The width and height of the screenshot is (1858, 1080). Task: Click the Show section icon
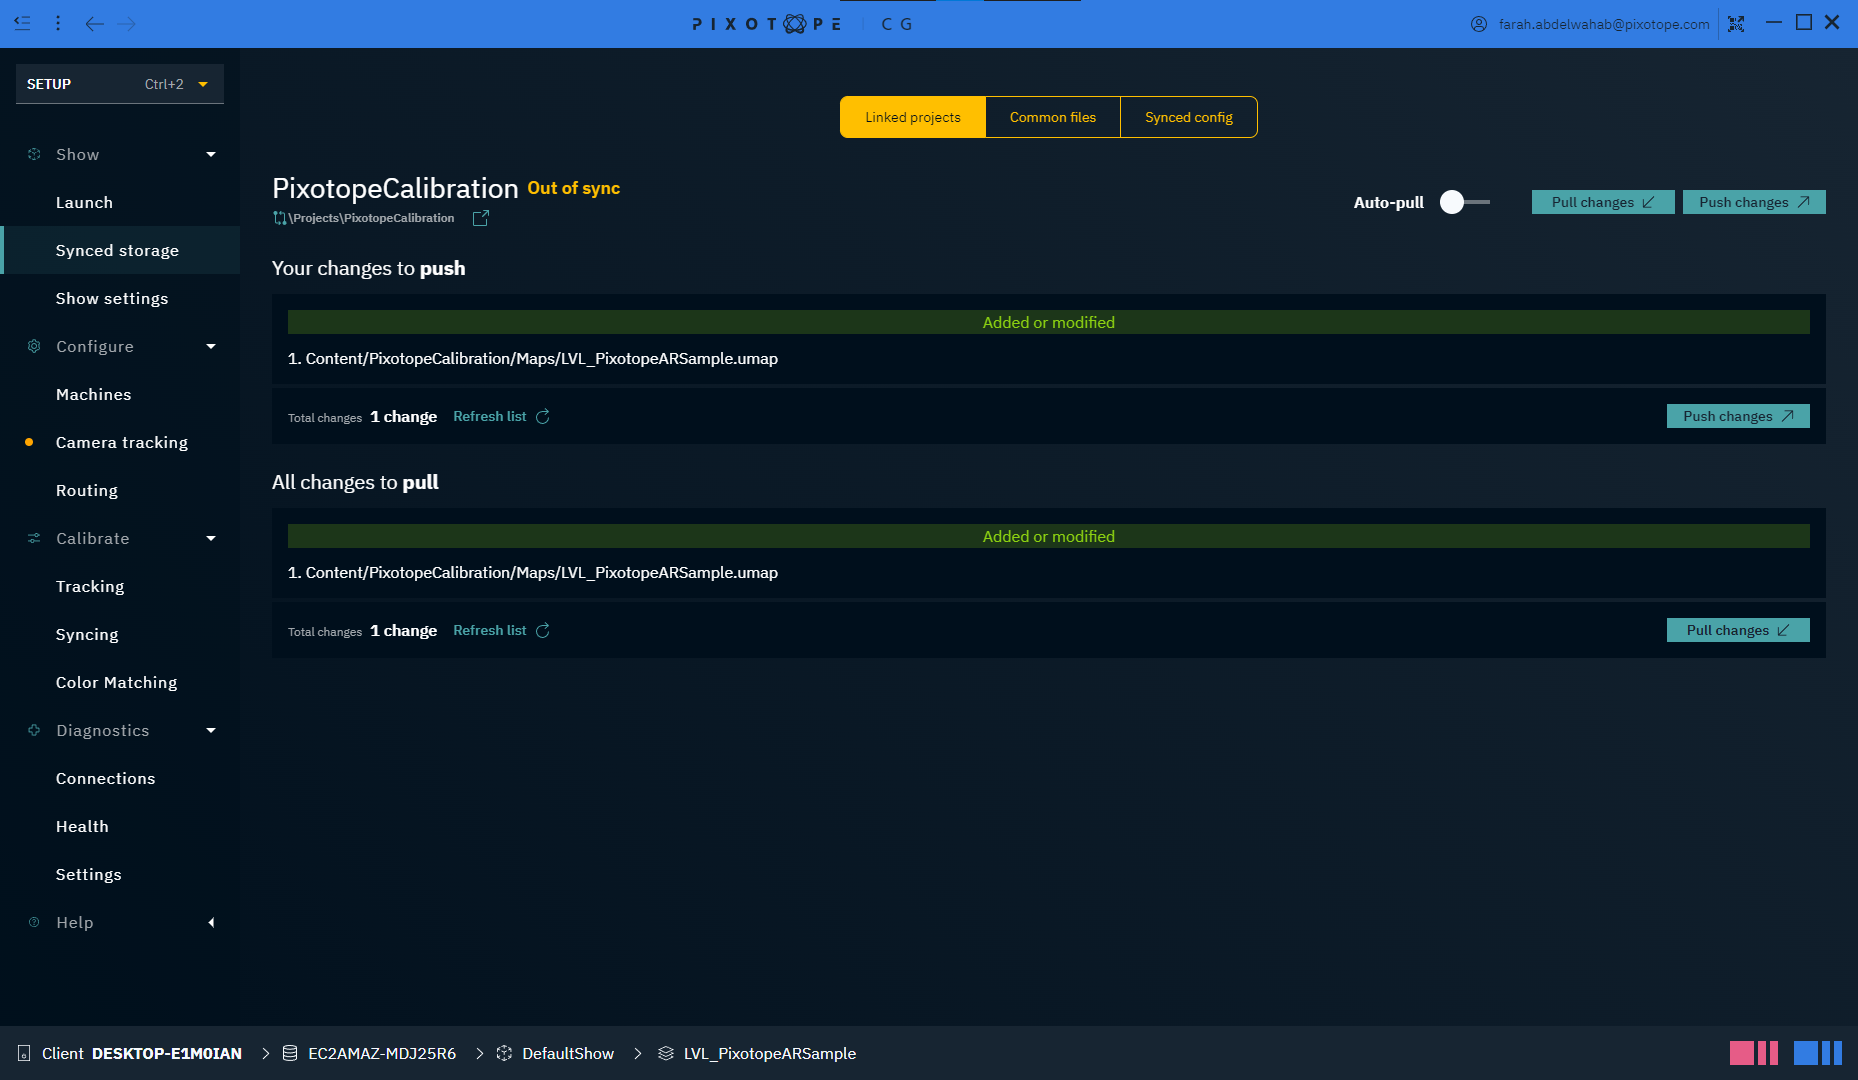34,154
